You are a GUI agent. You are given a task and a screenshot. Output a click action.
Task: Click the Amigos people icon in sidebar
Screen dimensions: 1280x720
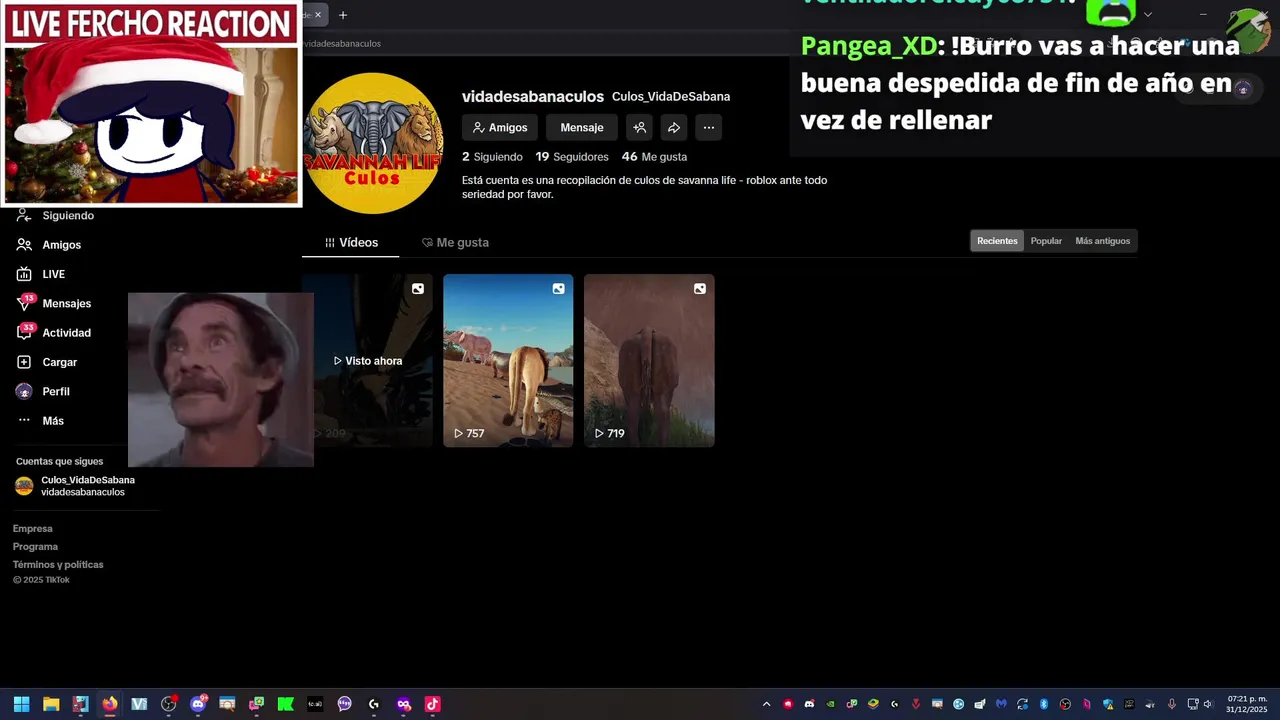tap(24, 245)
